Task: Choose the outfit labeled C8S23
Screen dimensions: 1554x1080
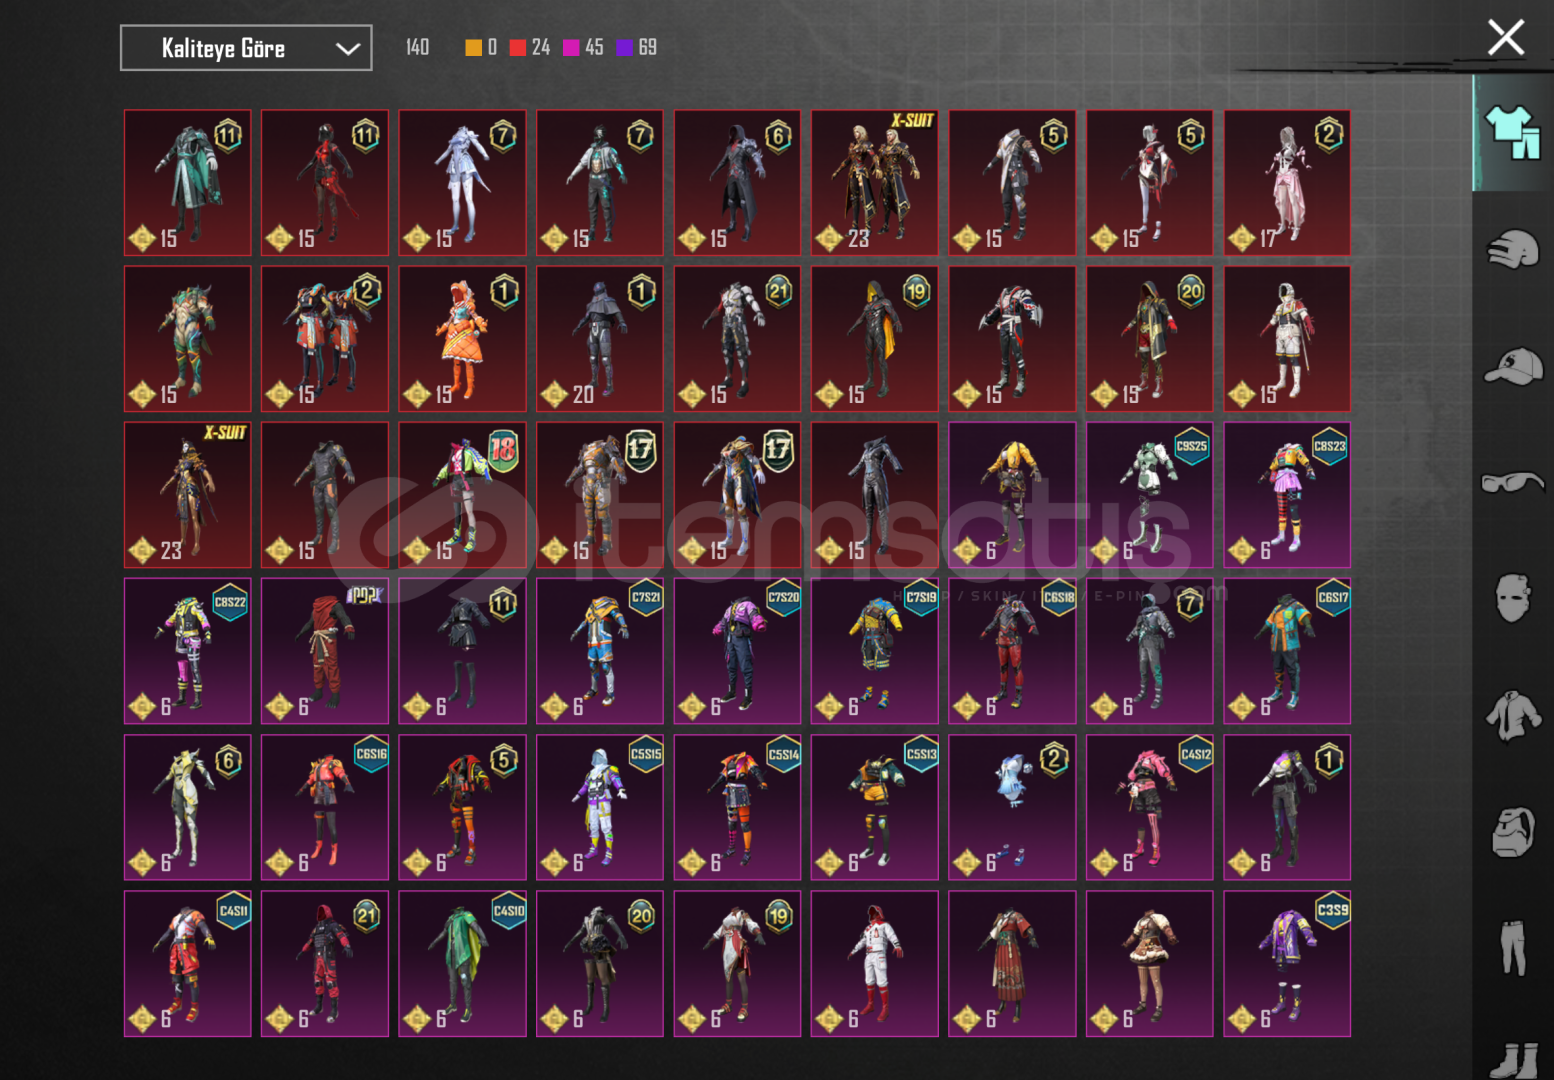Action: pyautogui.click(x=1287, y=495)
